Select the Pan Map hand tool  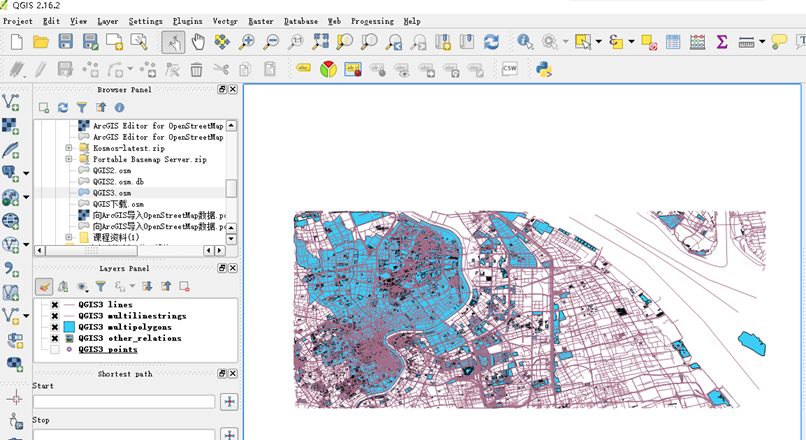coord(198,42)
